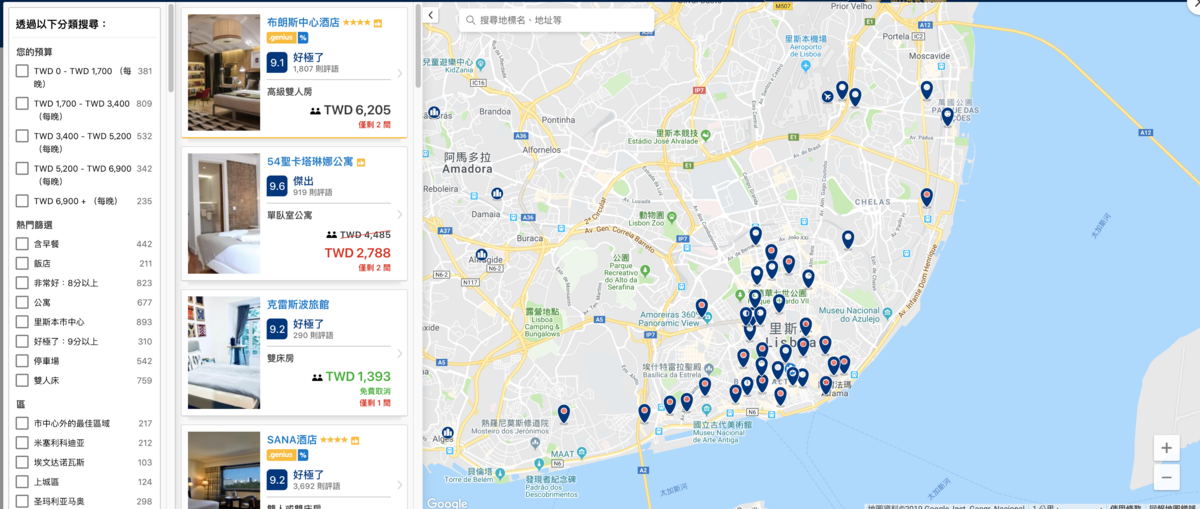Image resolution: width=1200 pixels, height=509 pixels.
Task: Zoom in on the map
Action: pyautogui.click(x=1166, y=448)
